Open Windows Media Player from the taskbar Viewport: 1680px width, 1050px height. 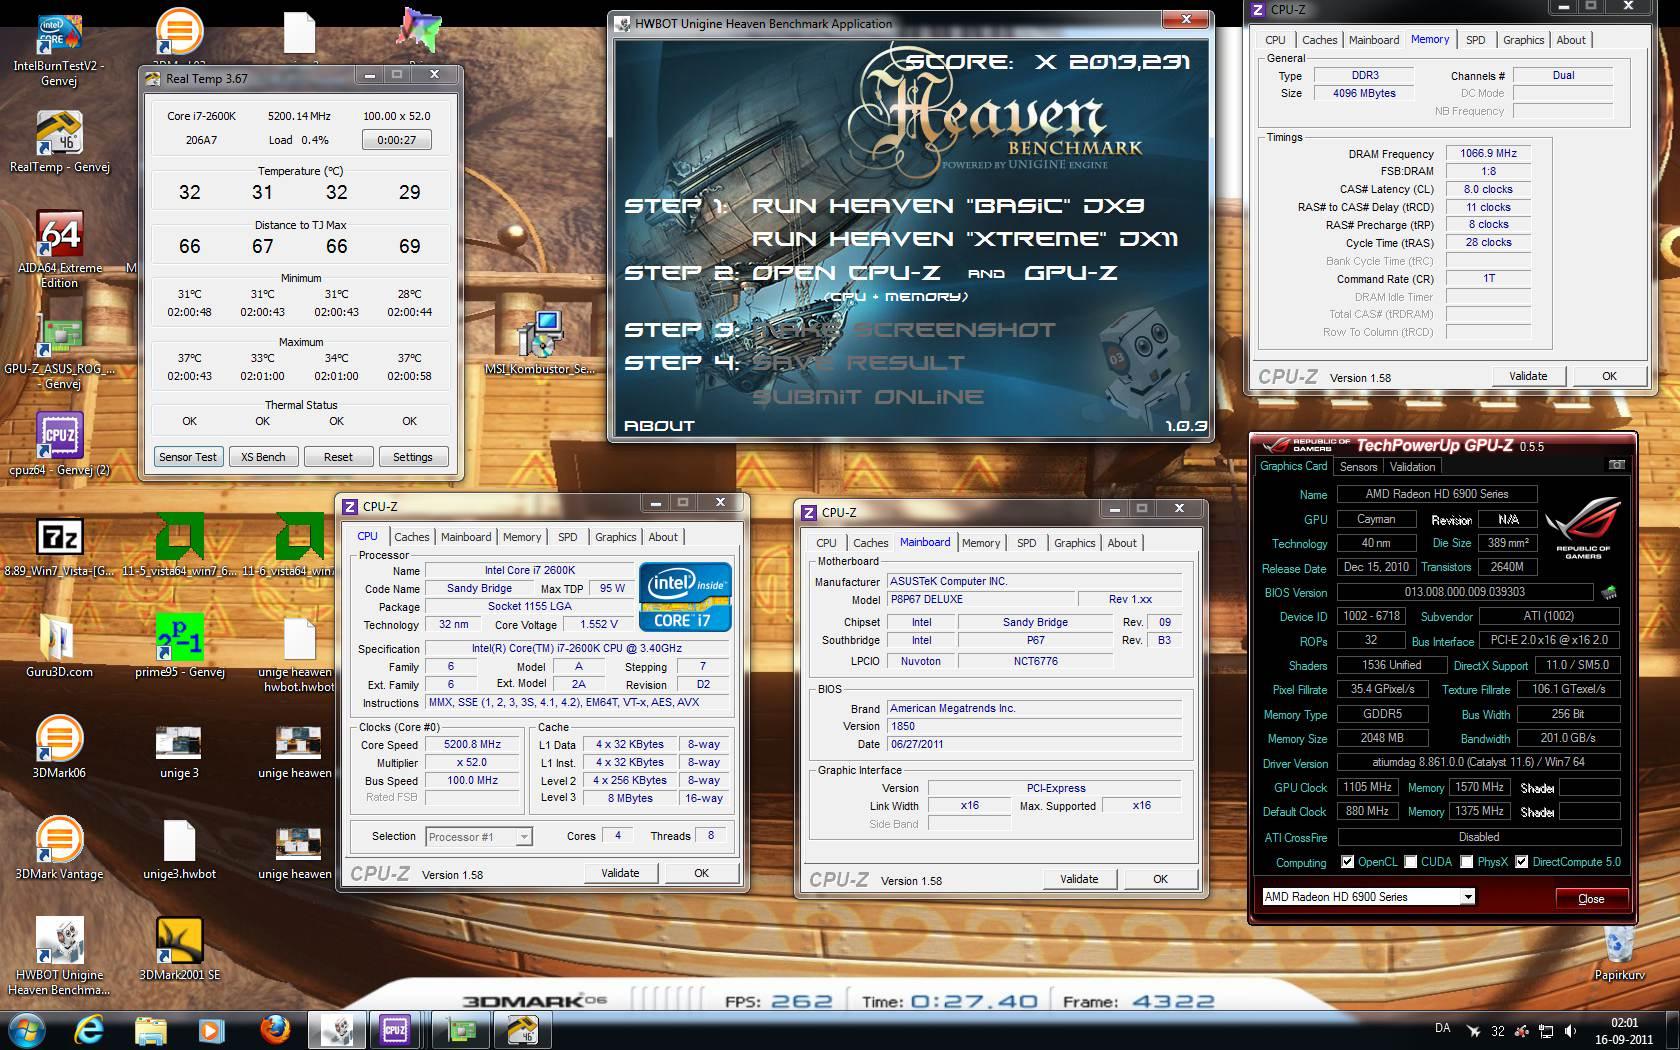211,1029
